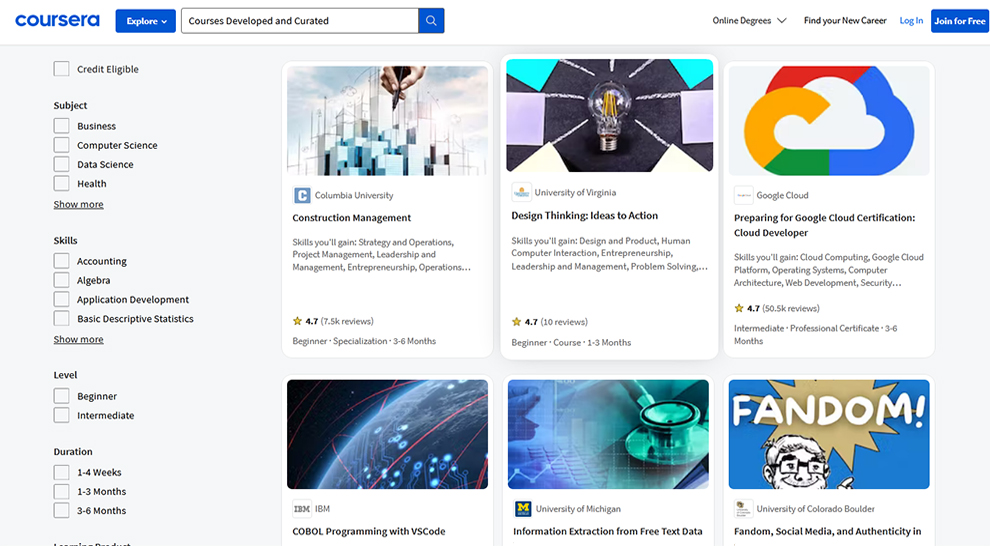990x546 pixels.
Task: Open Information Extraction from Free Text Data
Action: click(x=607, y=531)
